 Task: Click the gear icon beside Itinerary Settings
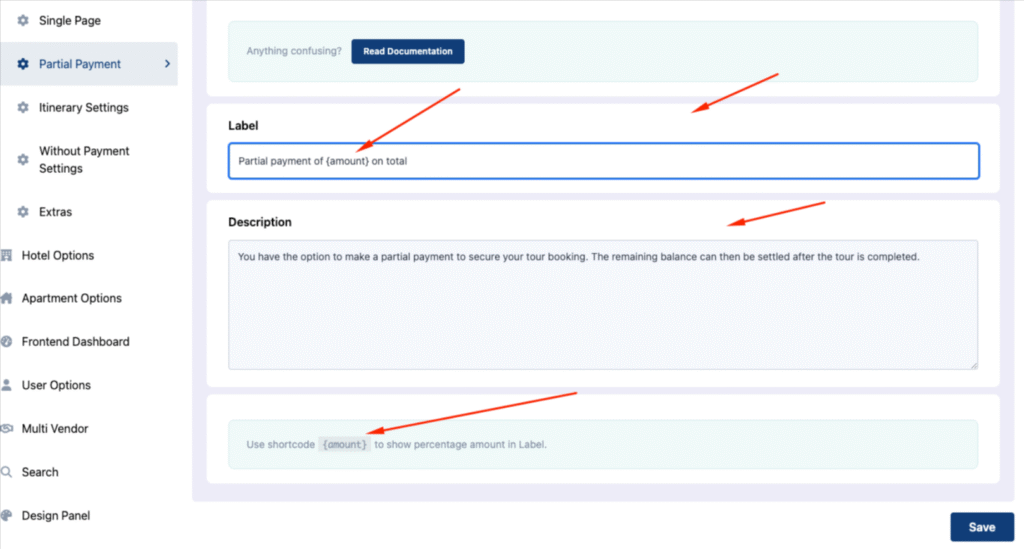pos(23,107)
